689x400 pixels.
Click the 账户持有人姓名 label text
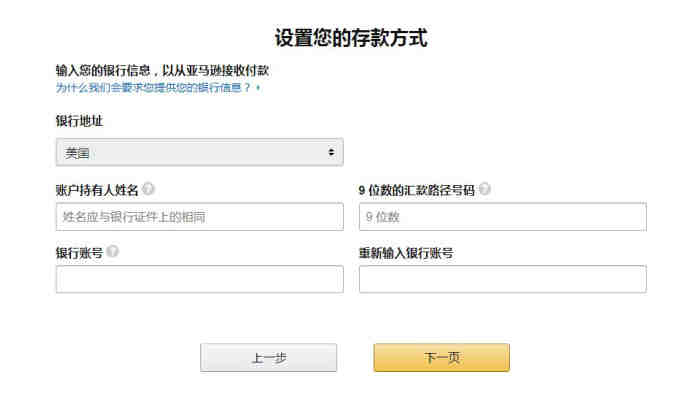[97, 190]
